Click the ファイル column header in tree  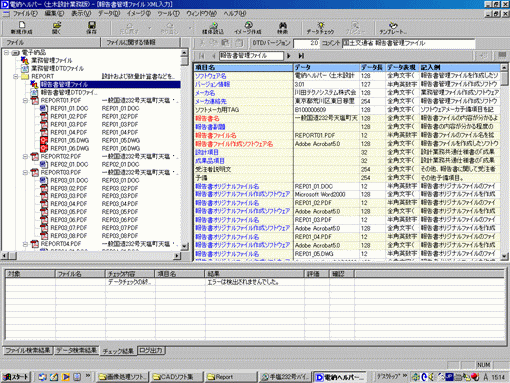(51, 43)
